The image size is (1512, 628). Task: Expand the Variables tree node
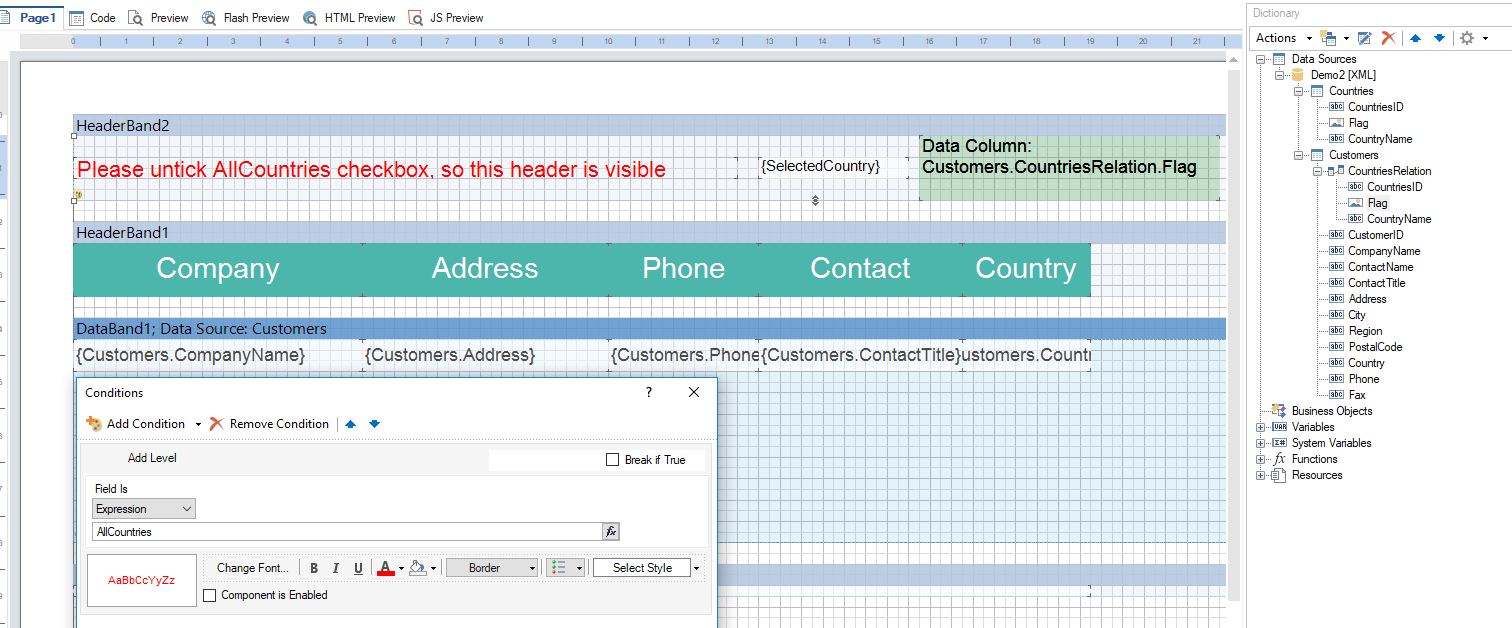[x=1260, y=427]
